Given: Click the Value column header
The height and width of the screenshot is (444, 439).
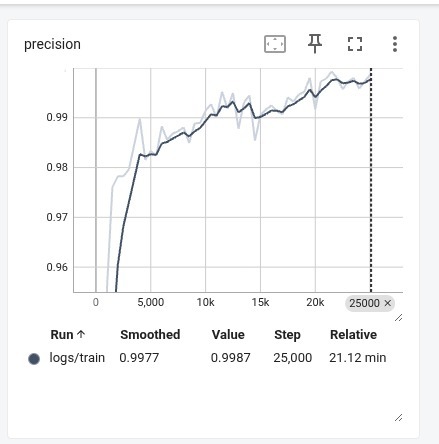Looking at the screenshot, I should click(228, 335).
